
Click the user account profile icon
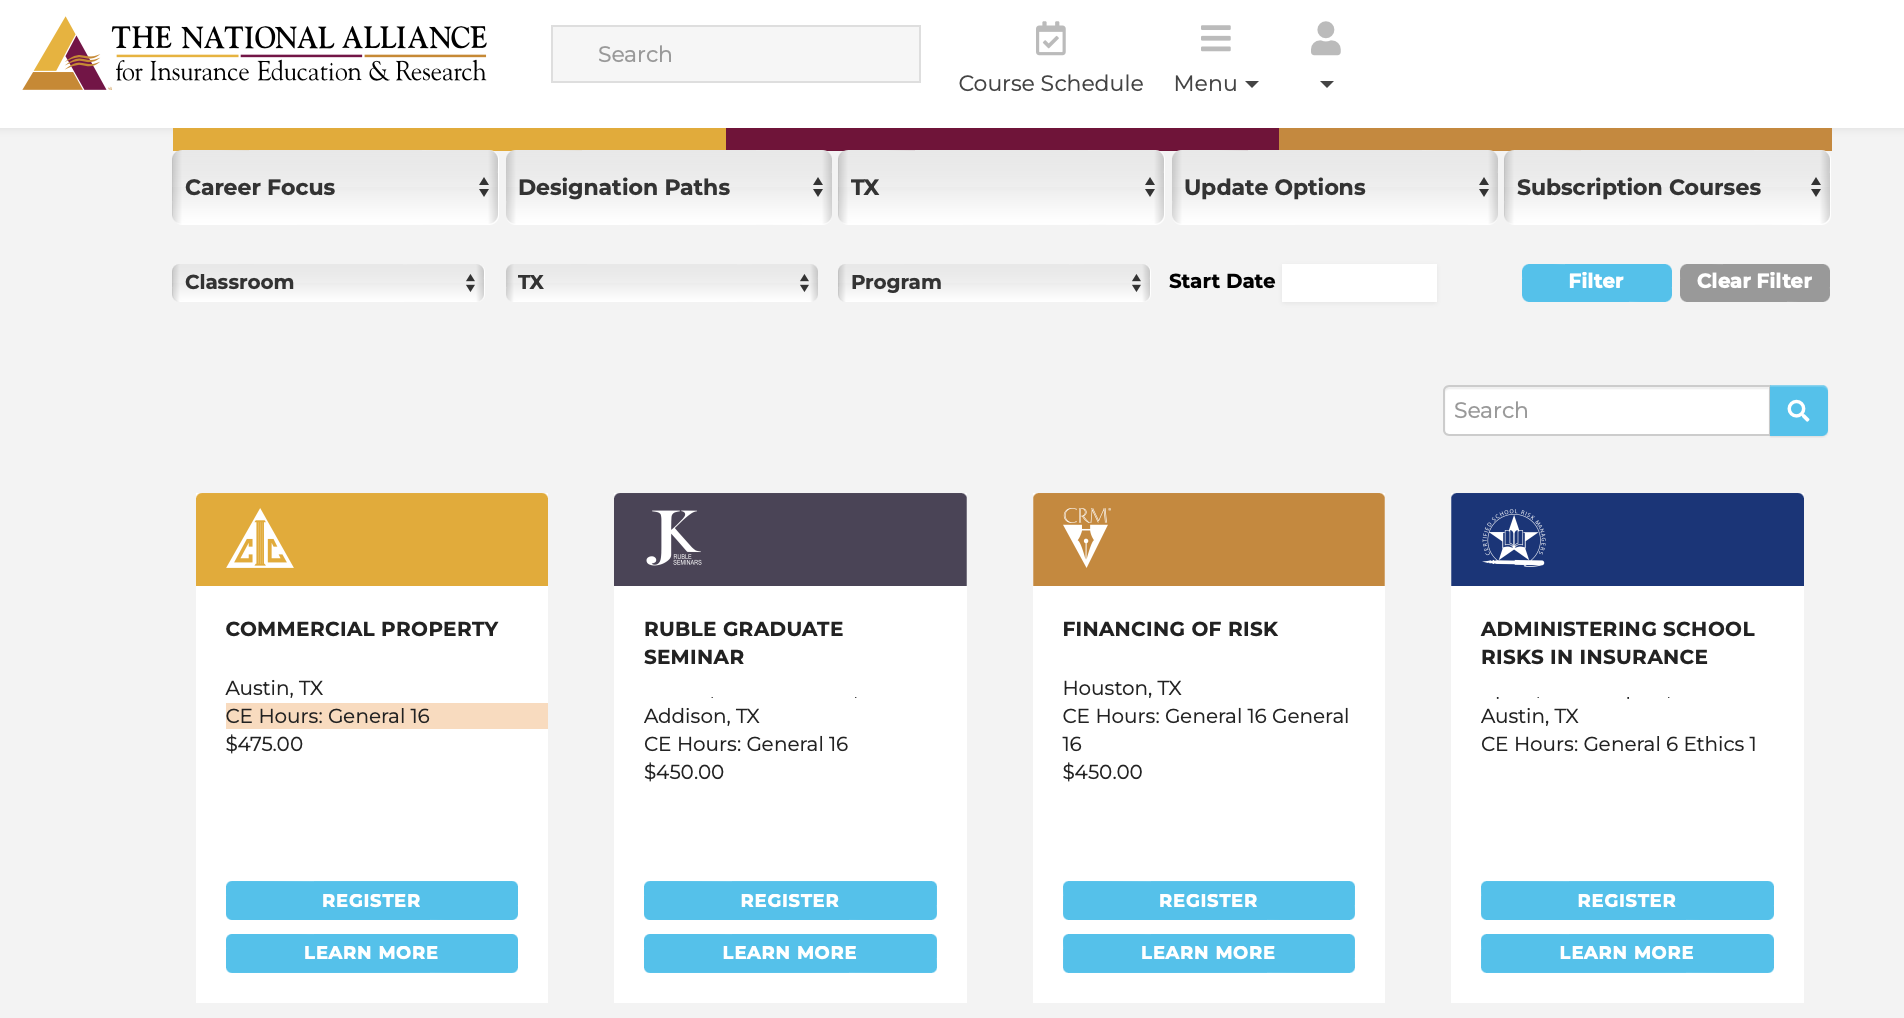click(x=1325, y=39)
